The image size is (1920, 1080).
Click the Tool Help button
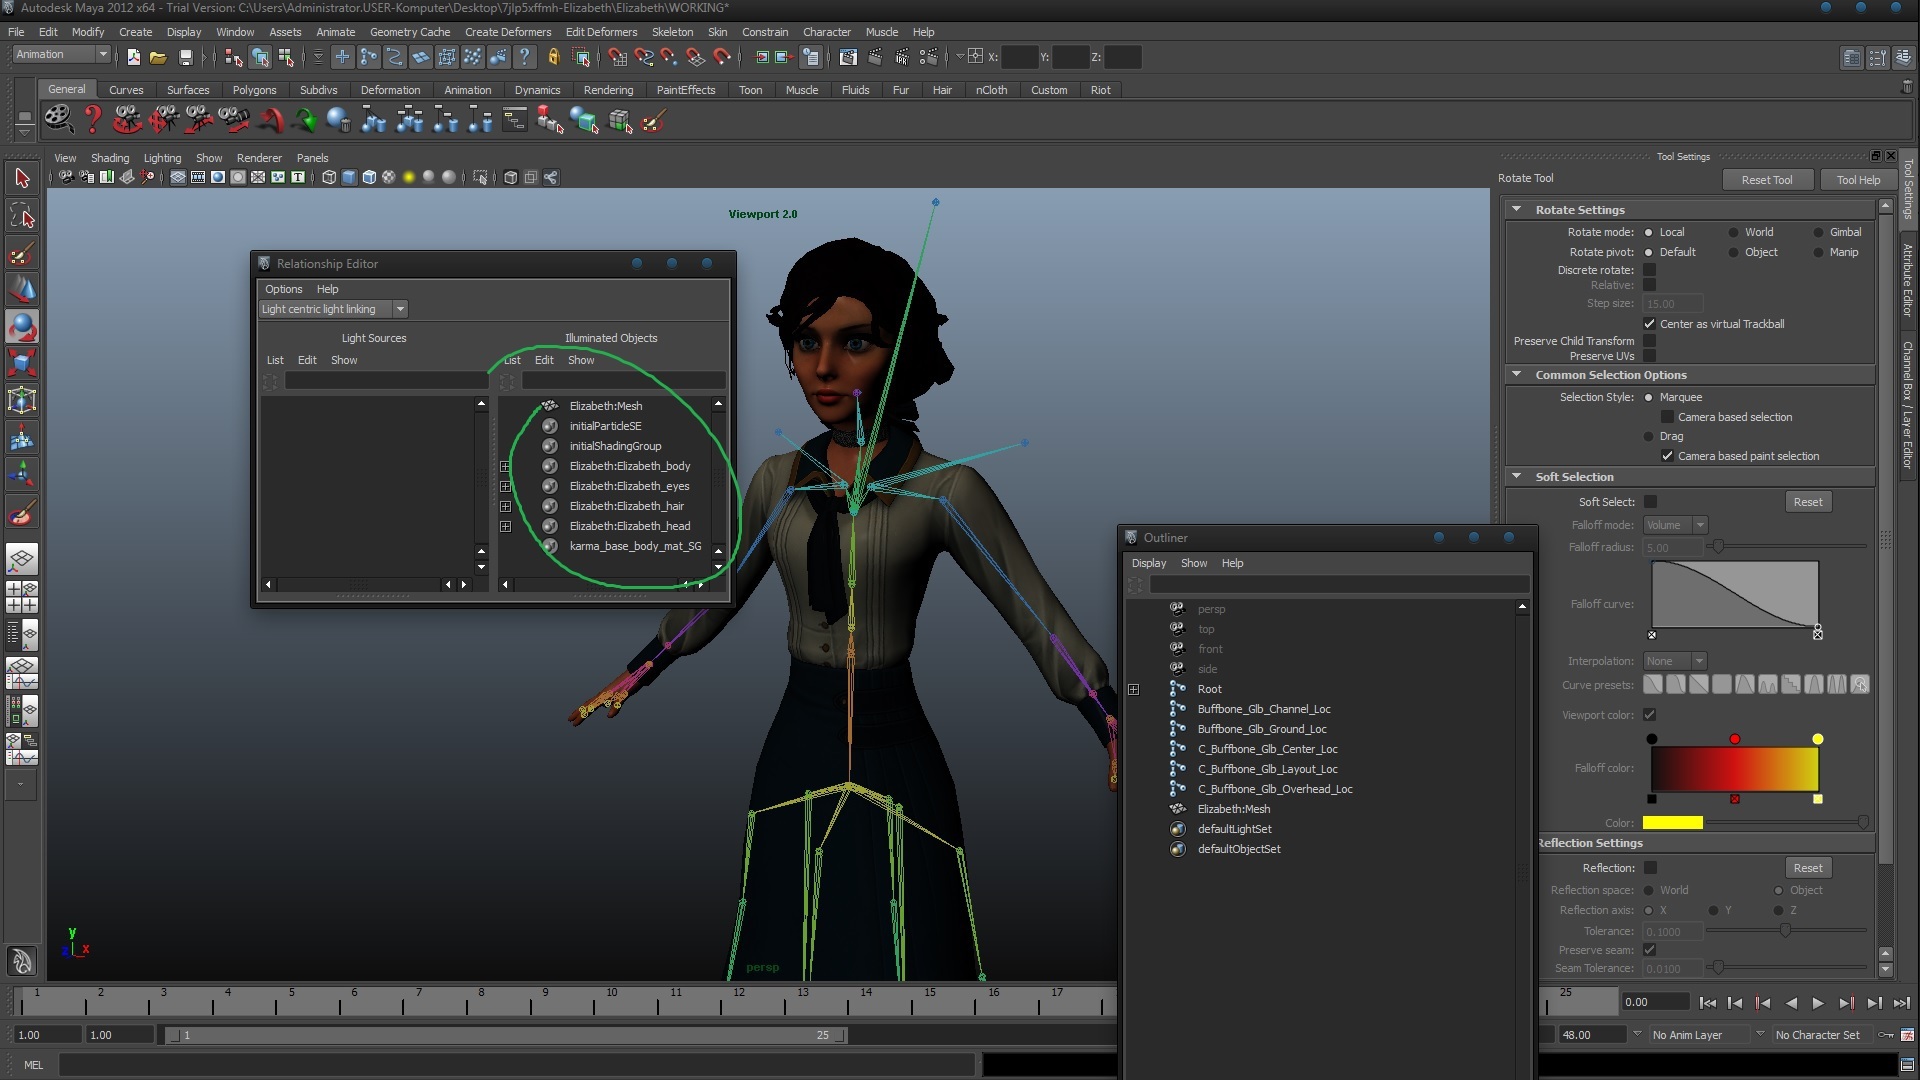click(x=1858, y=180)
